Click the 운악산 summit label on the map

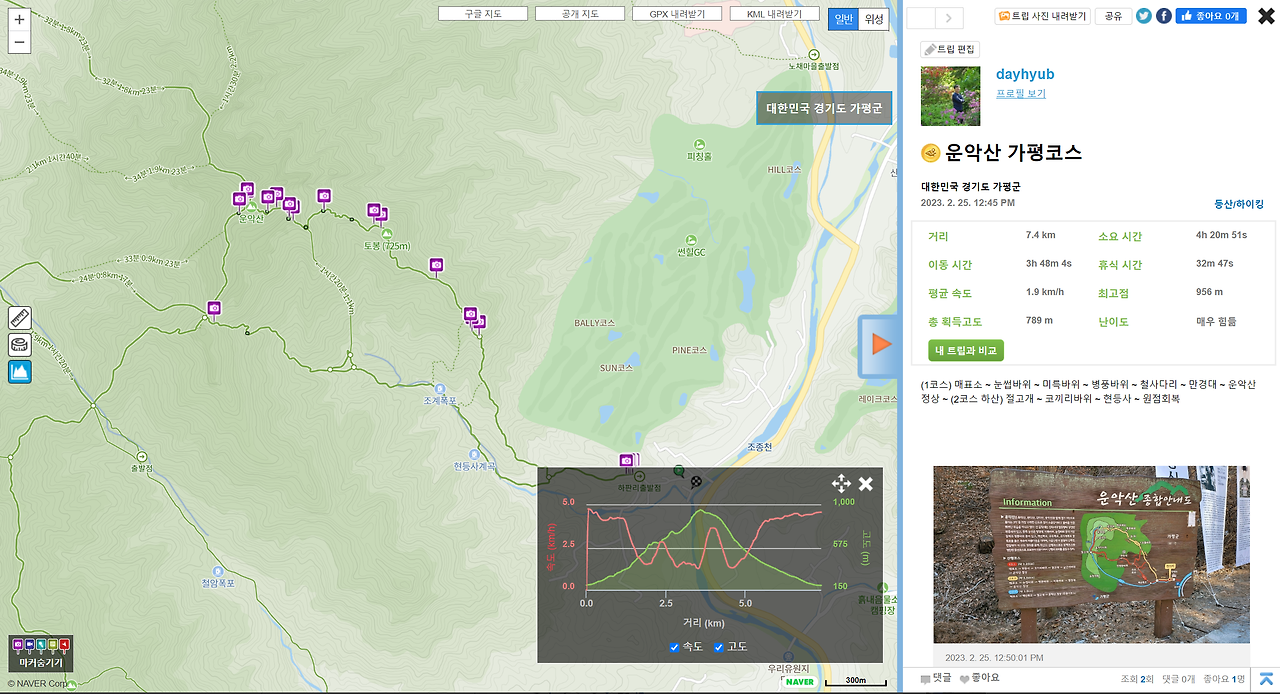251,219
